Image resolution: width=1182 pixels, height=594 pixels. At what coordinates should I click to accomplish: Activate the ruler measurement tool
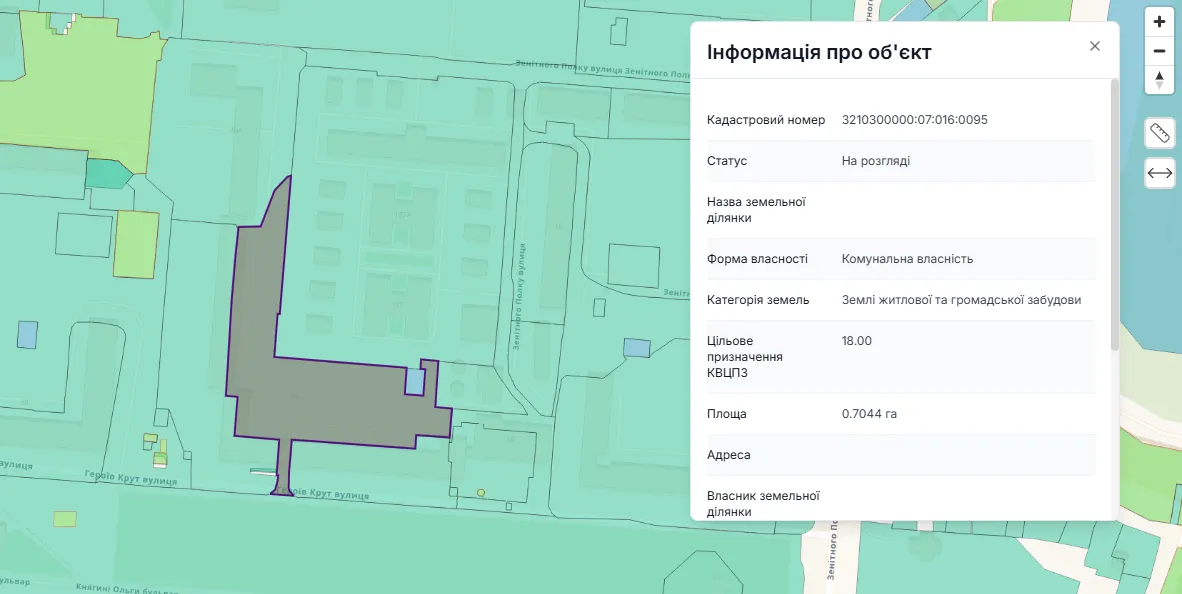[x=1159, y=133]
